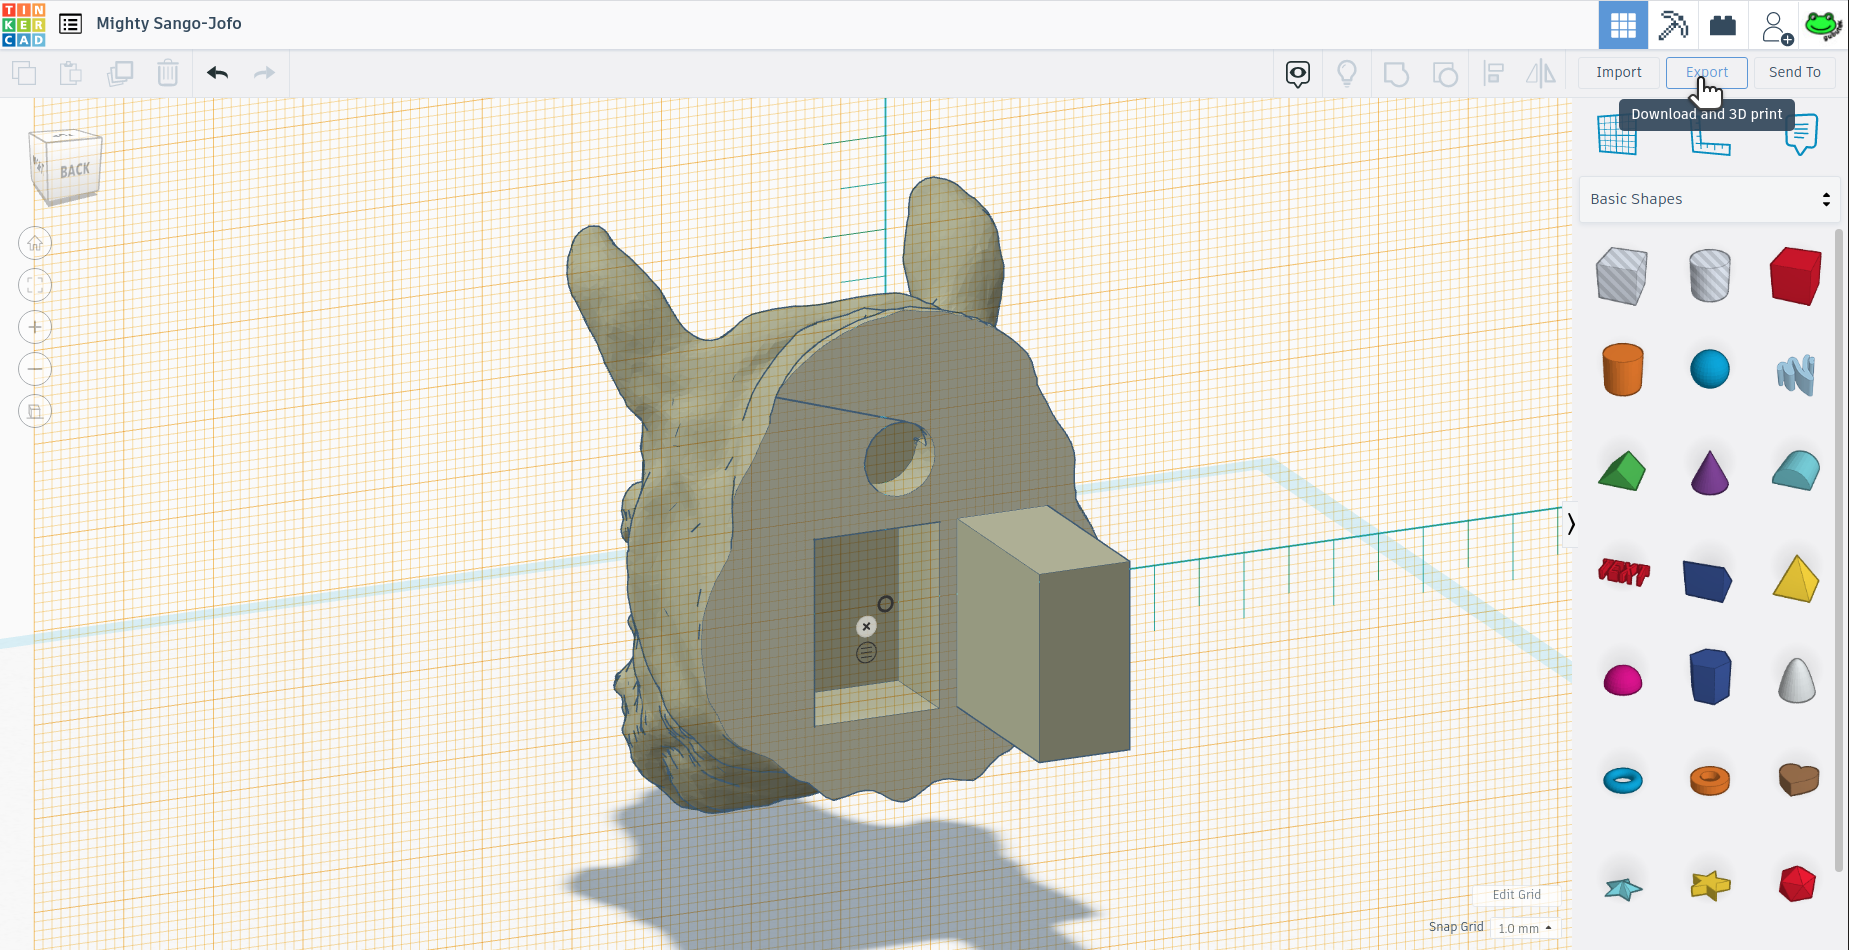
Task: Group the selected shapes
Action: coord(1396,74)
